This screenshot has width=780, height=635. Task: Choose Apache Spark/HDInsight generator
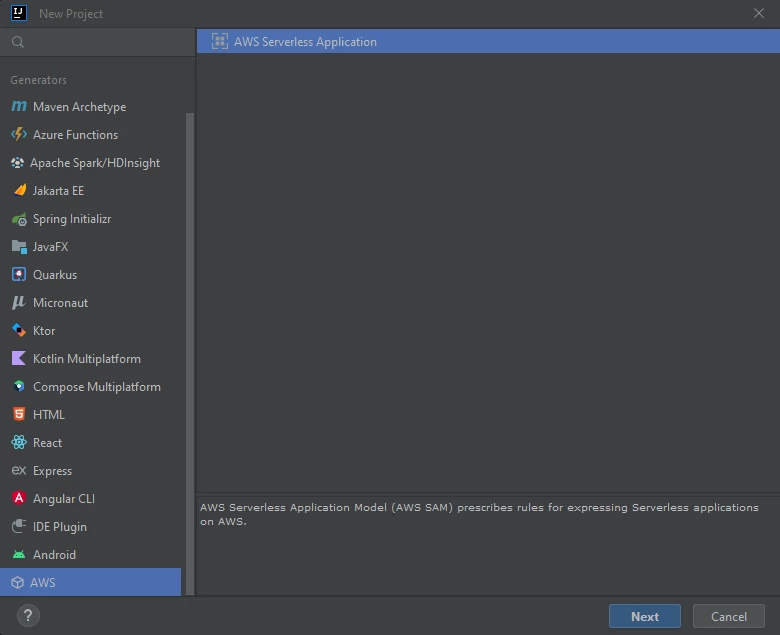pyautogui.click(x=91, y=163)
